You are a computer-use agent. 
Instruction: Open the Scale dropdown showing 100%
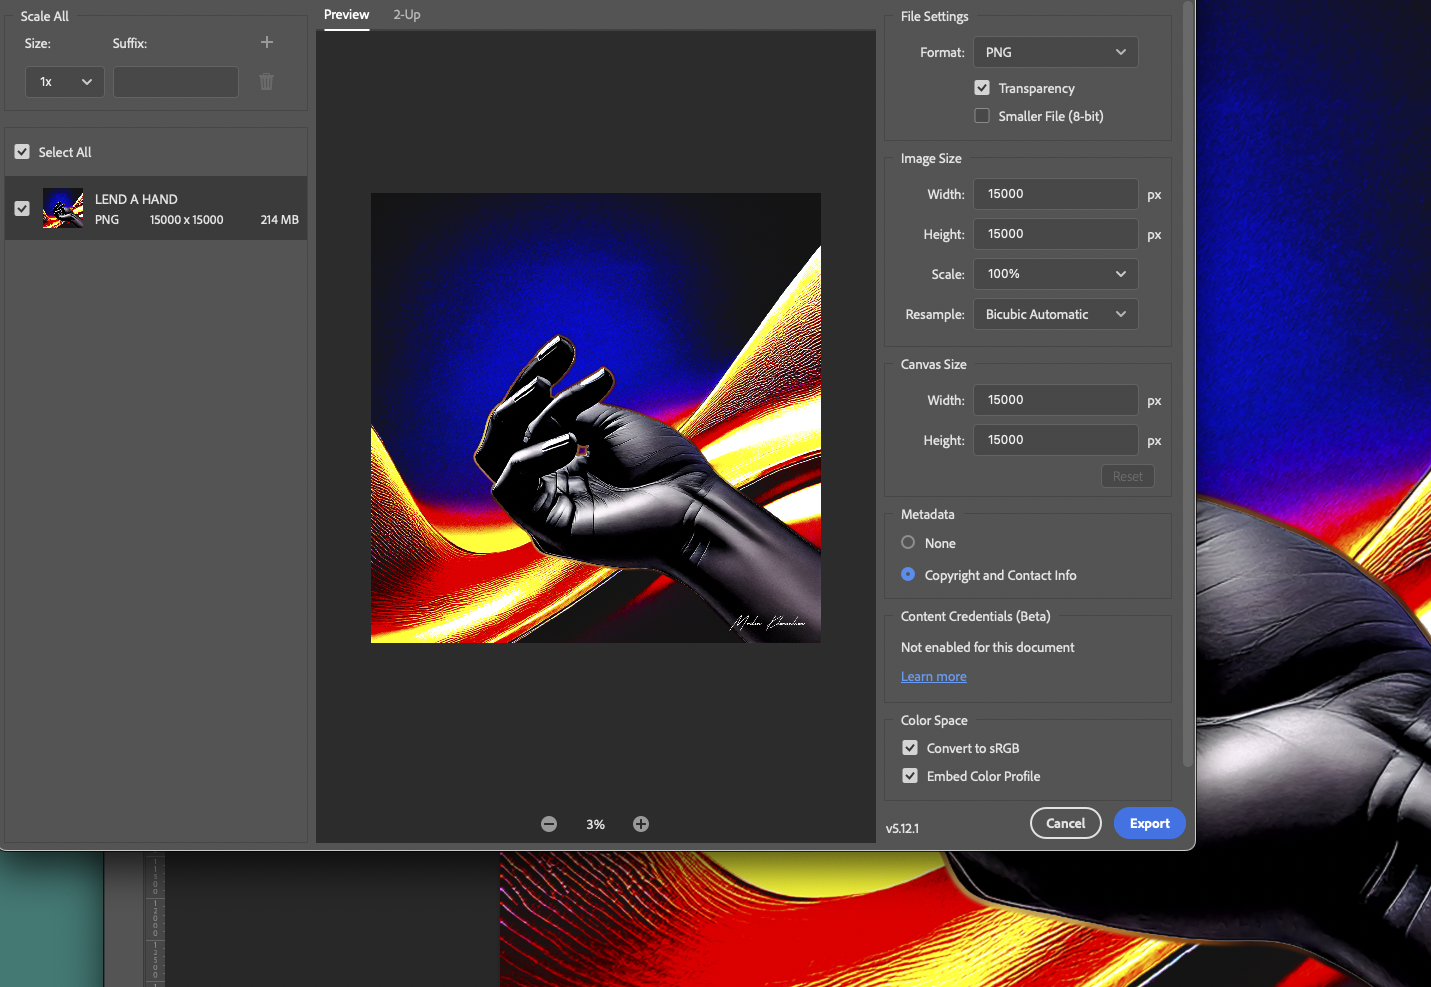[1056, 274]
